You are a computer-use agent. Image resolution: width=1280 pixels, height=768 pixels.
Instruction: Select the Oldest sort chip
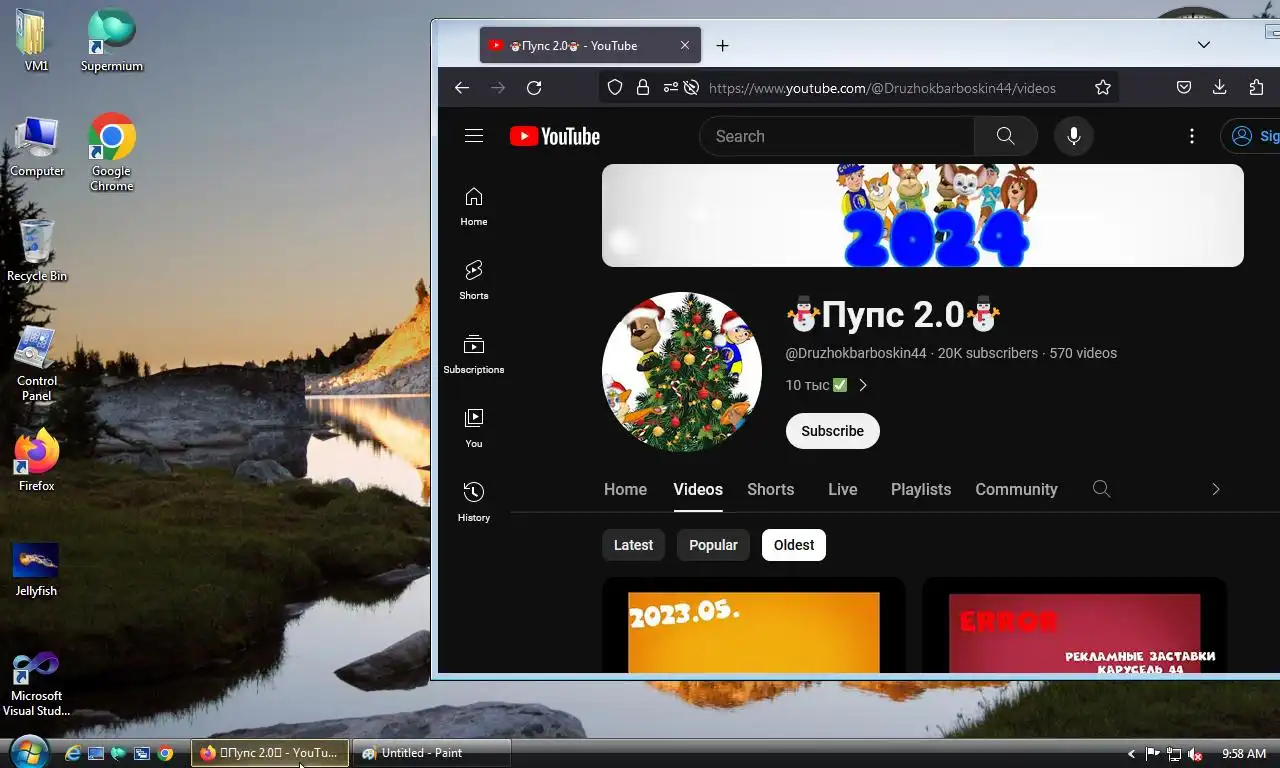tap(794, 545)
